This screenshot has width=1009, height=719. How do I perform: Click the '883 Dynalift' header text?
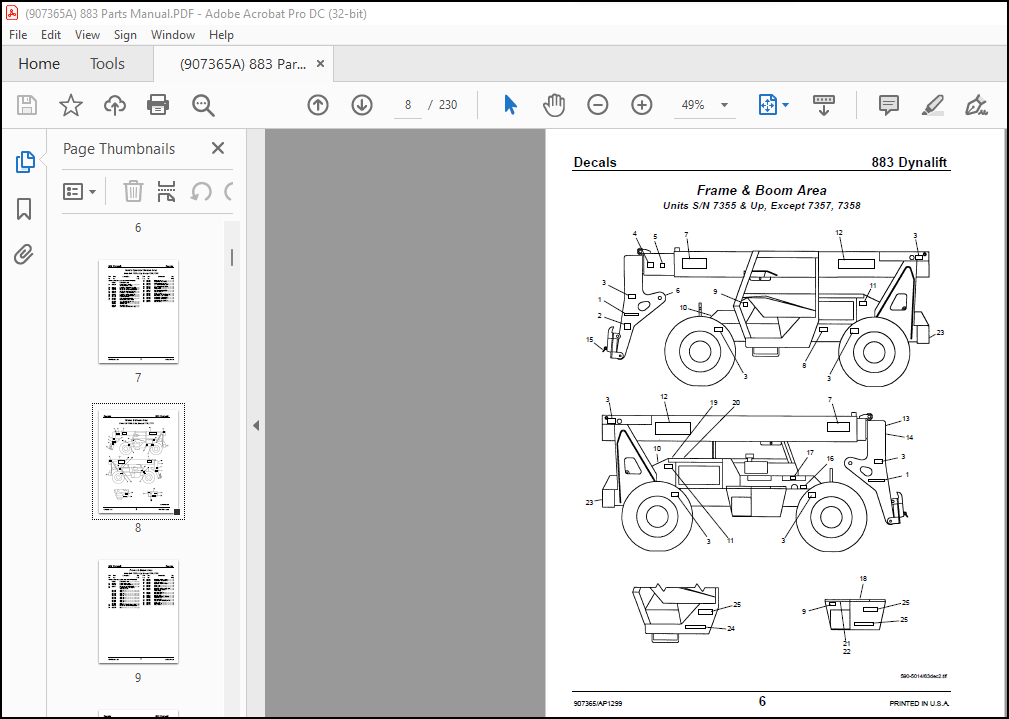click(x=909, y=162)
